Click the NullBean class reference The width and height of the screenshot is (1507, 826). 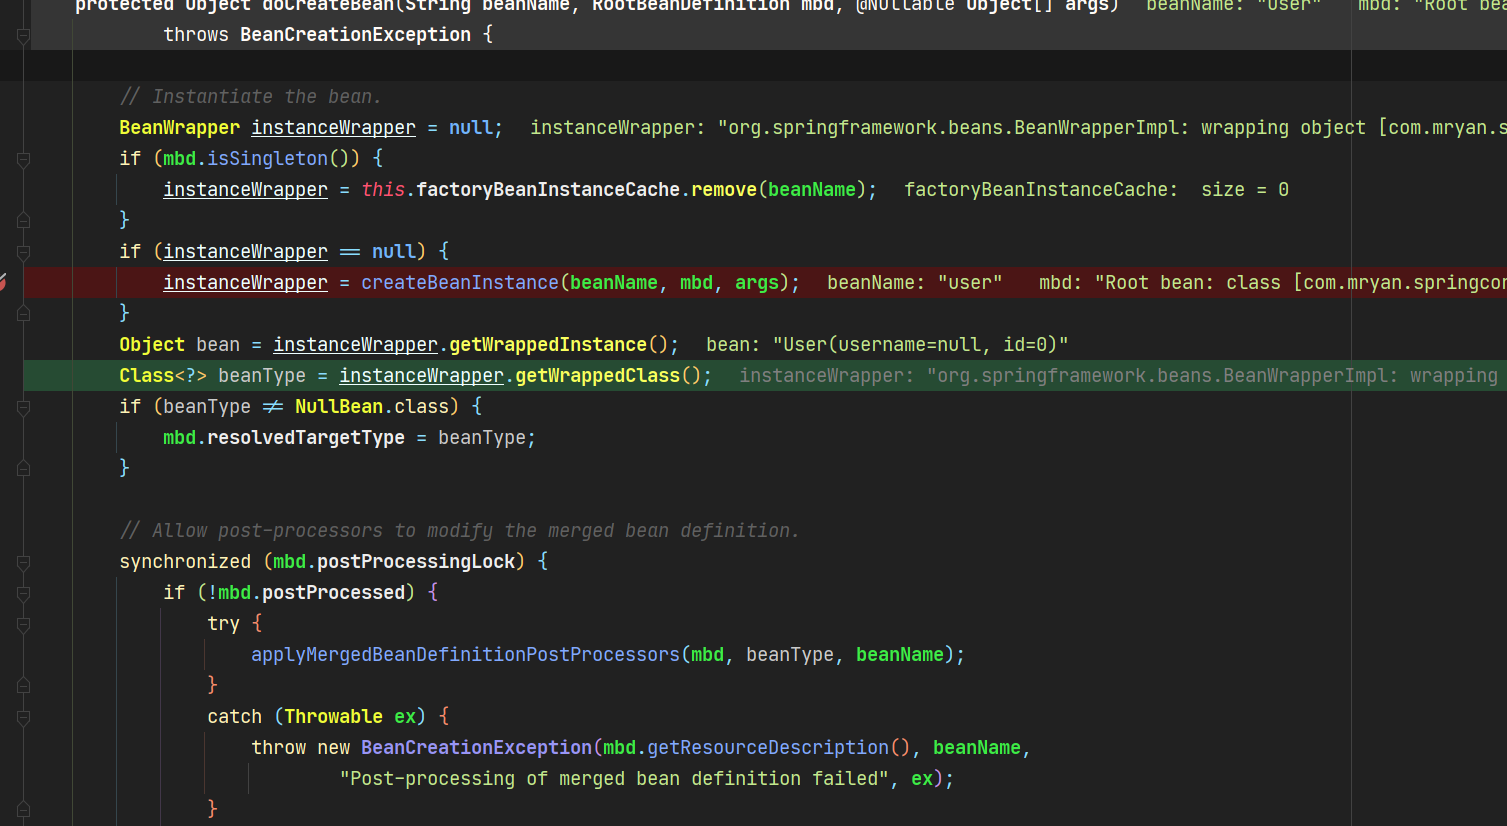(339, 407)
